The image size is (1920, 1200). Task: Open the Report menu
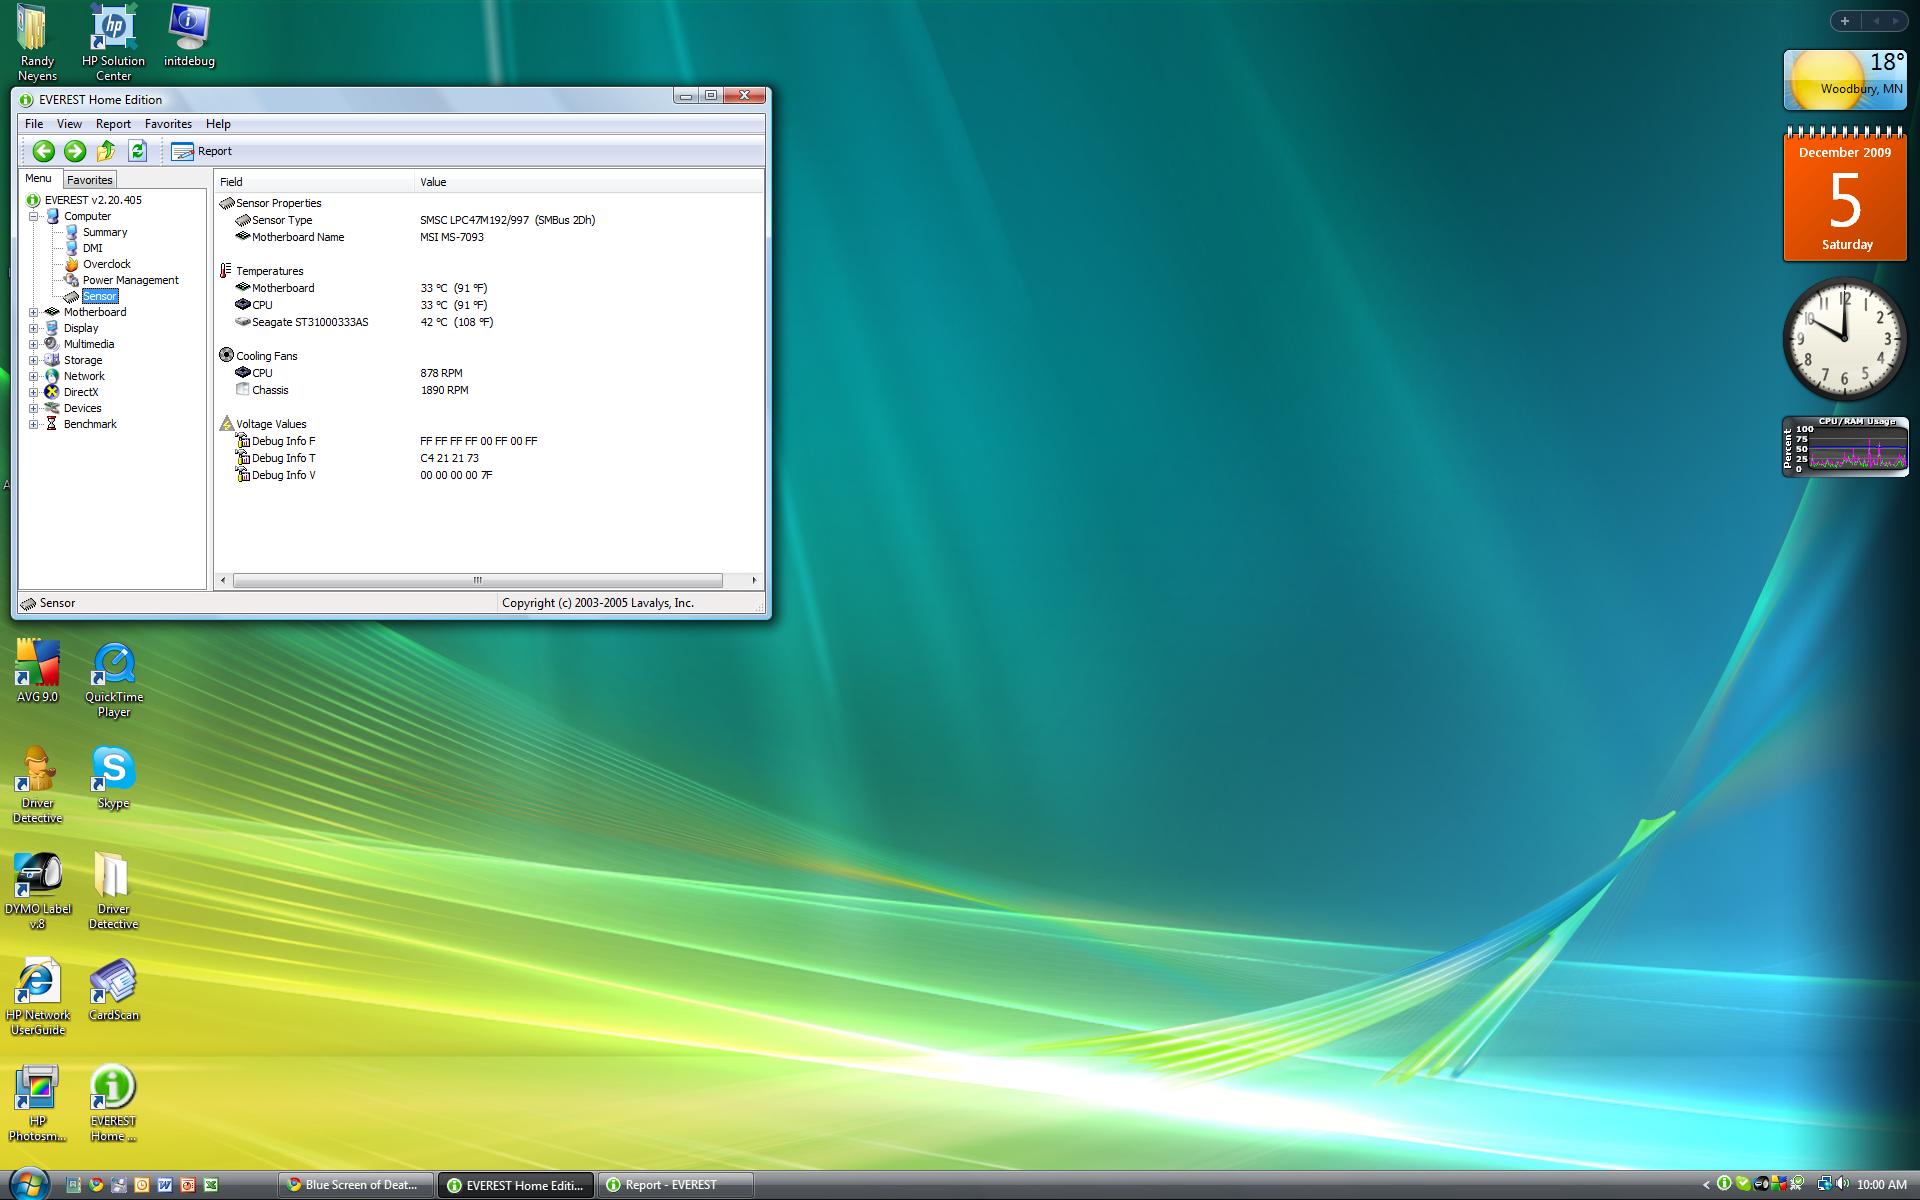(x=113, y=124)
